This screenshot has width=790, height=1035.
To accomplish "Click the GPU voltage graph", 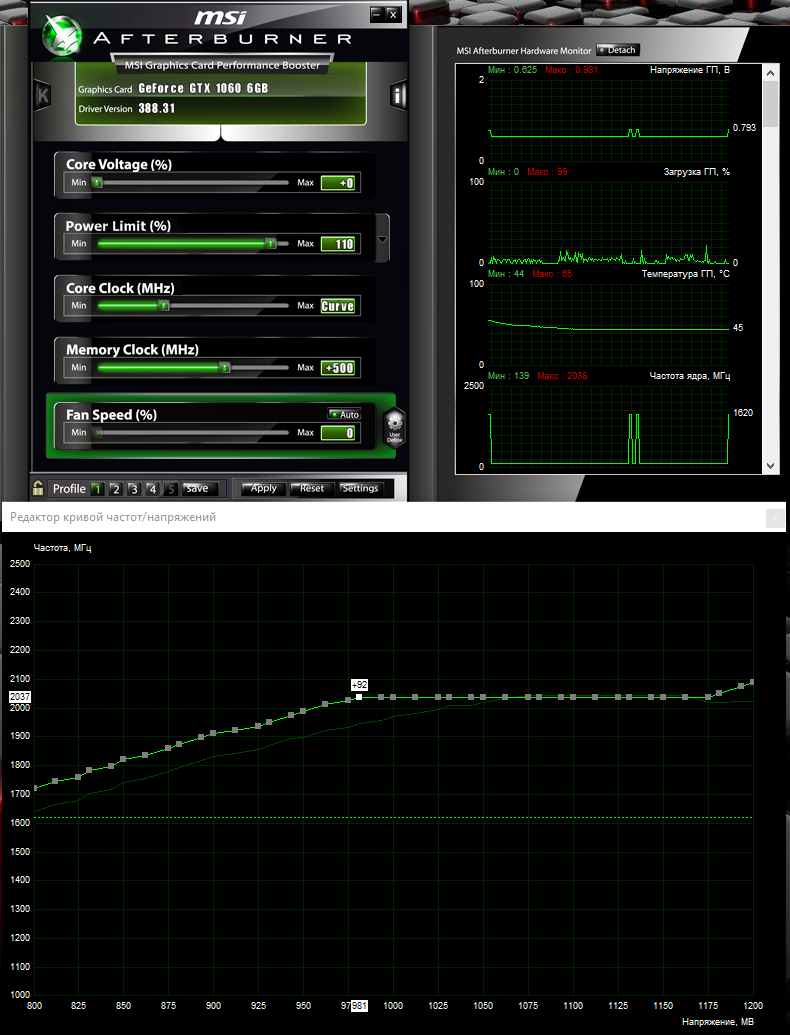I will click(x=609, y=121).
